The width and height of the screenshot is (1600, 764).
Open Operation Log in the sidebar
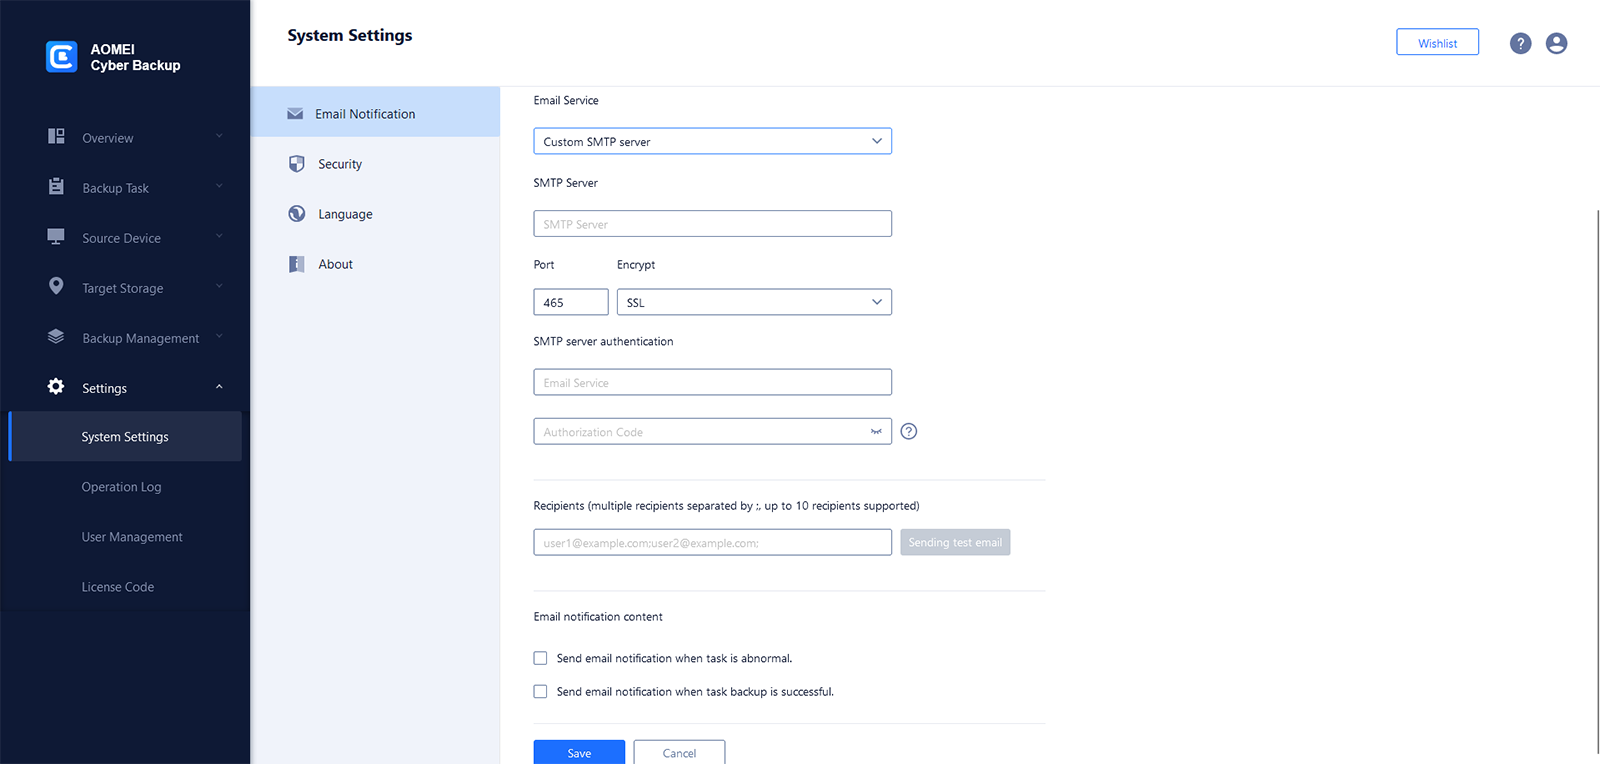click(121, 487)
